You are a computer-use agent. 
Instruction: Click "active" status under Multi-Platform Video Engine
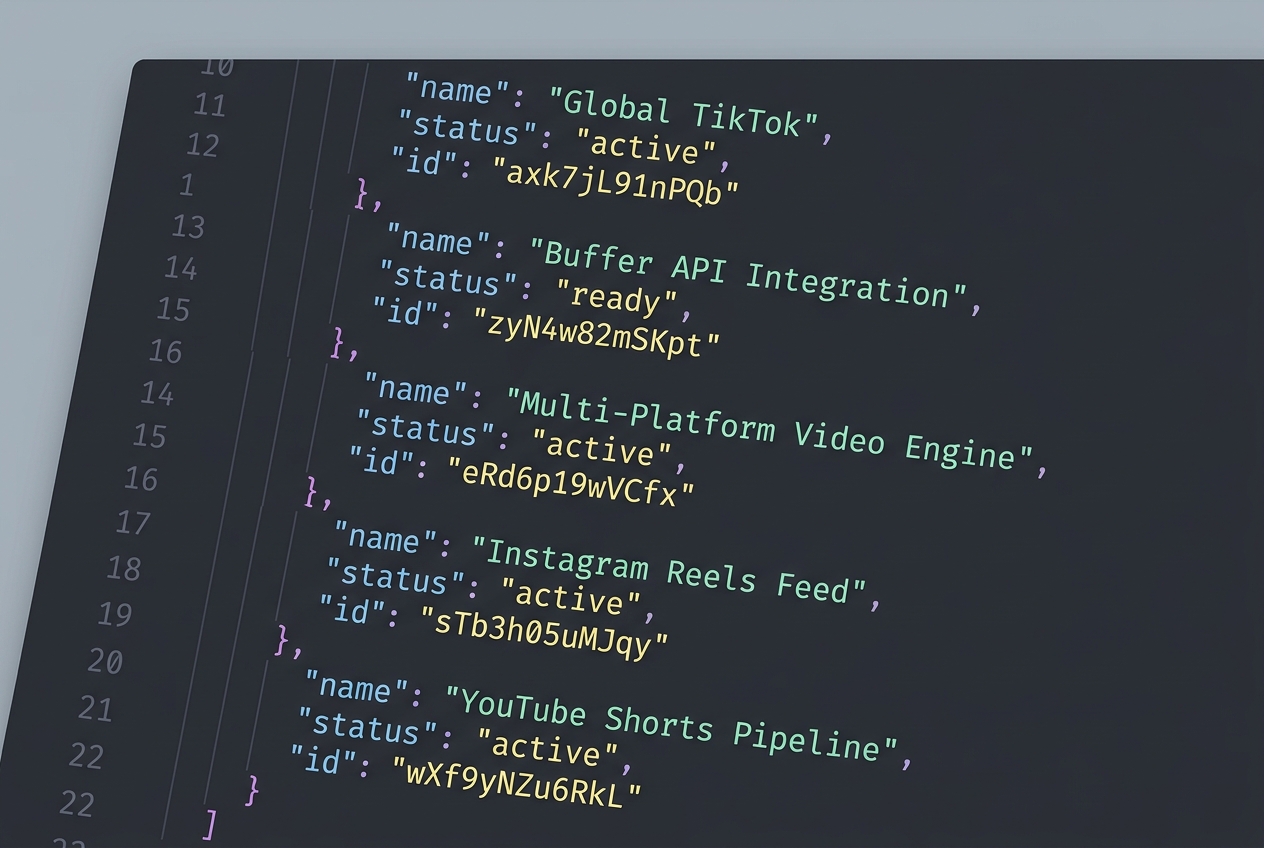click(601, 447)
